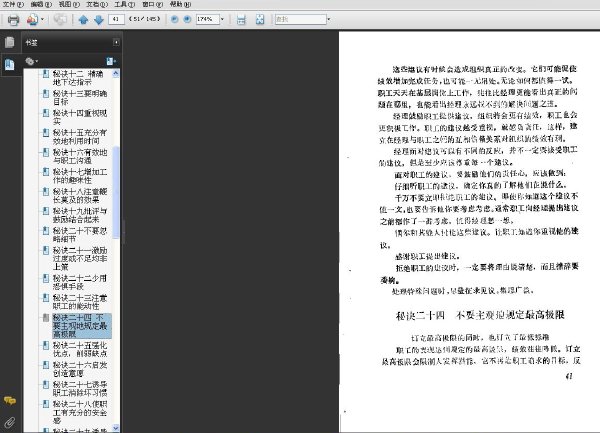This screenshot has height=433, width=600.
Task: Click the page count text (51 / 145)
Action: (144, 19)
